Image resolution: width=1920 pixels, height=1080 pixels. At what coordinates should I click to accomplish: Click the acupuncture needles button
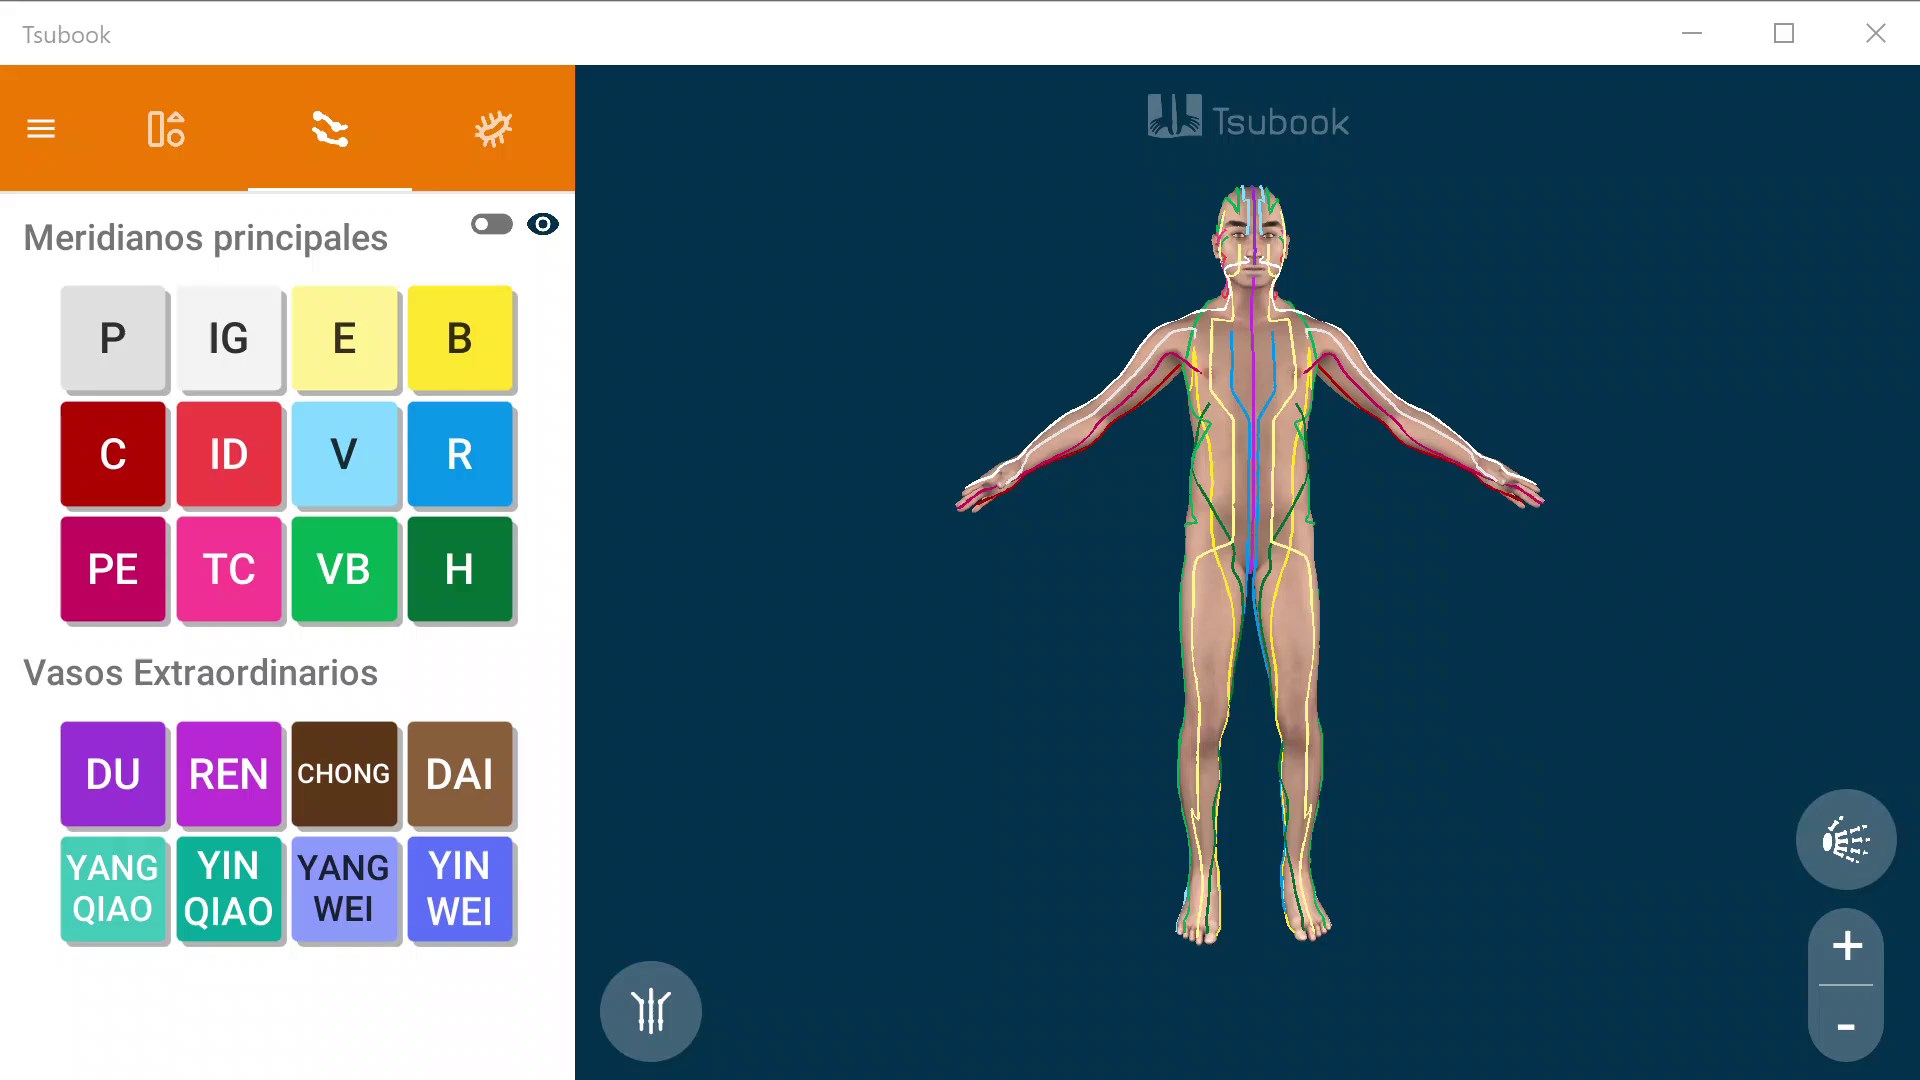[651, 1011]
